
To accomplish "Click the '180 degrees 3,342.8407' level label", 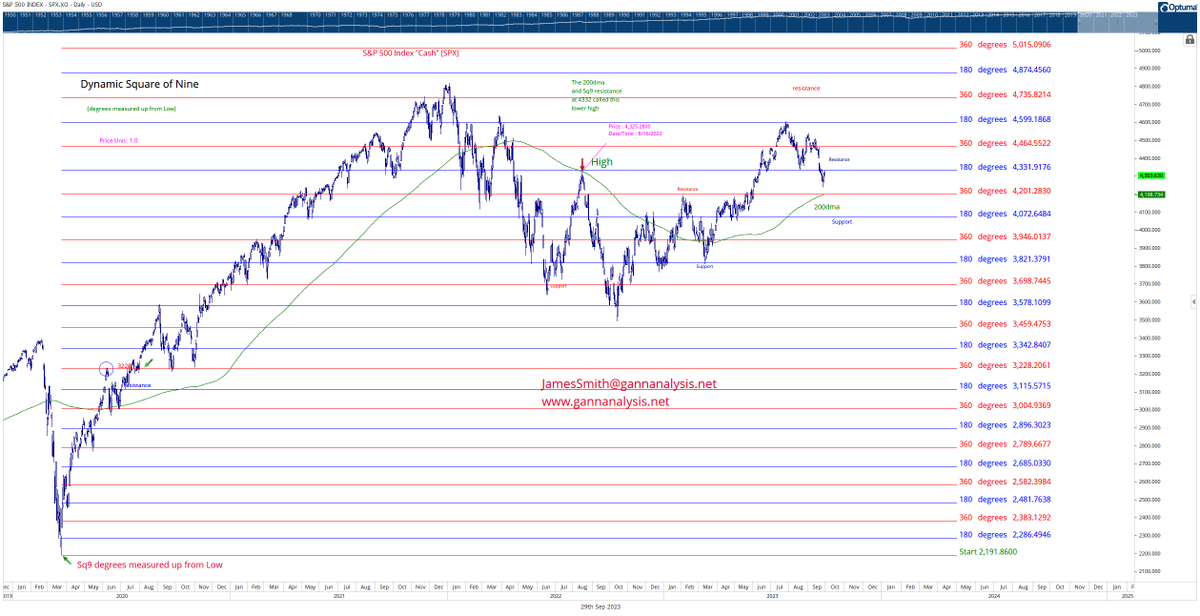I will coord(1005,345).
